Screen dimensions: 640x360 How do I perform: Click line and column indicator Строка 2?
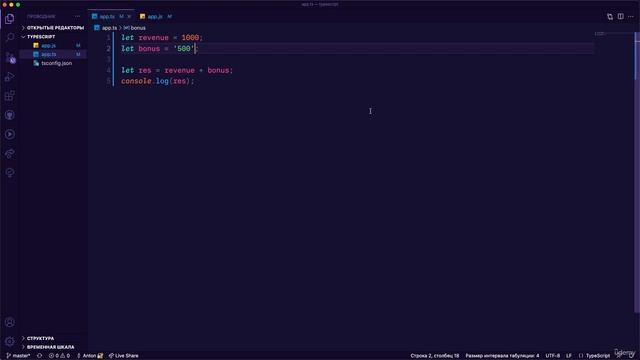[435, 356]
